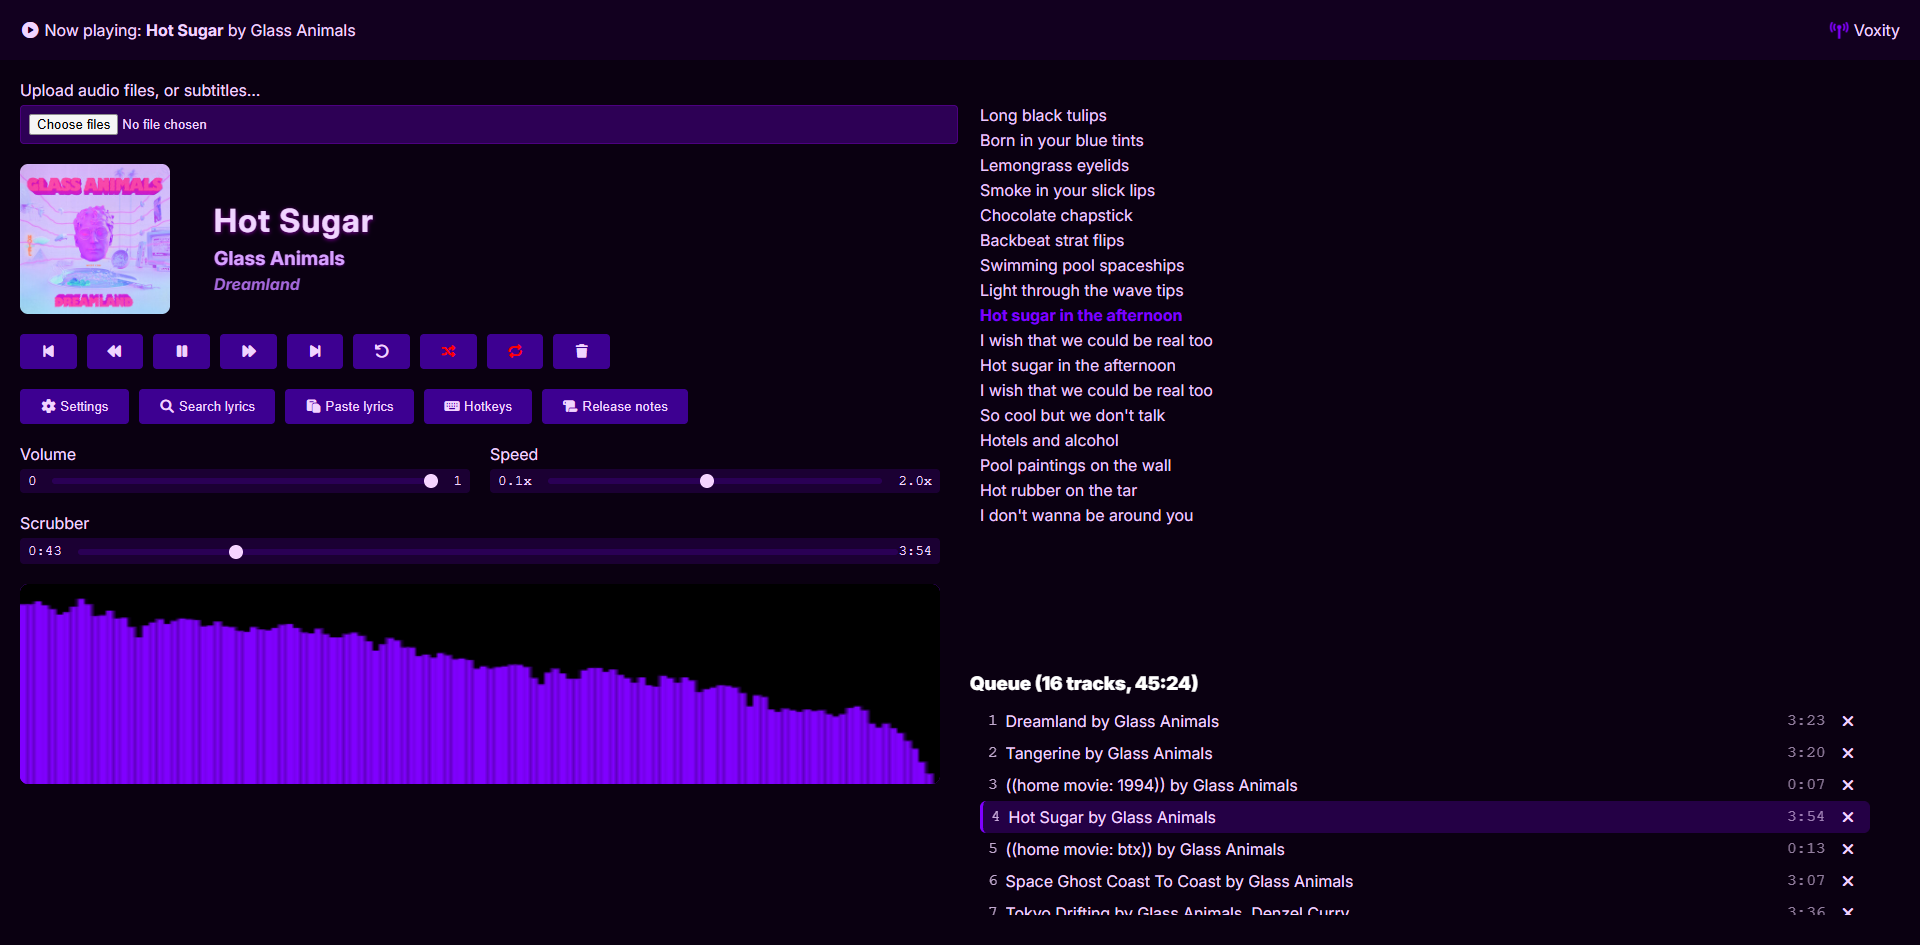The width and height of the screenshot is (1920, 945).
Task: Jump to lyric "Smoke in your slick lips"
Action: 1067,190
